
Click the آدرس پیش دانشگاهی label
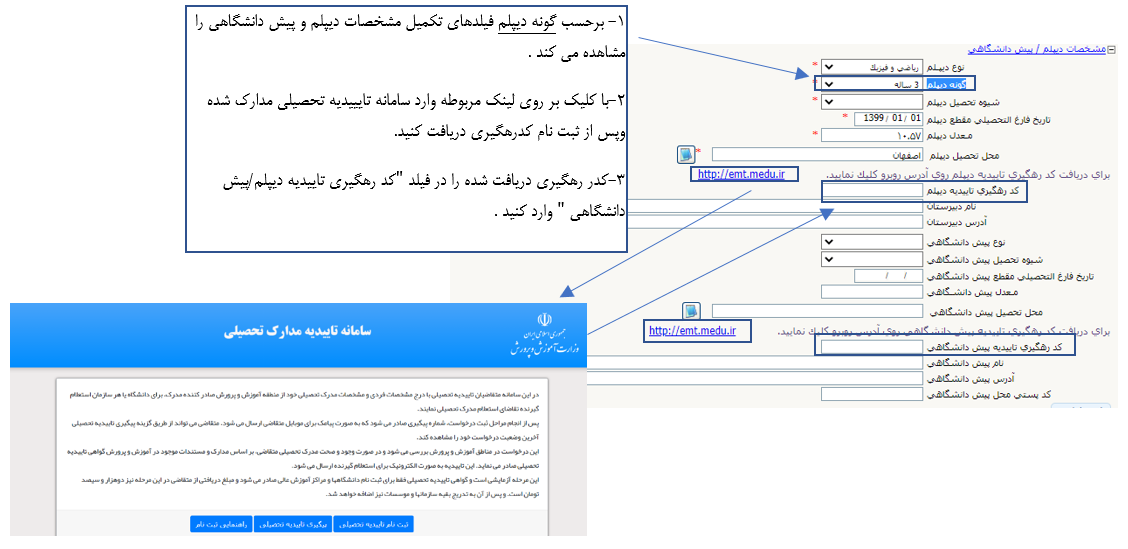click(x=970, y=379)
